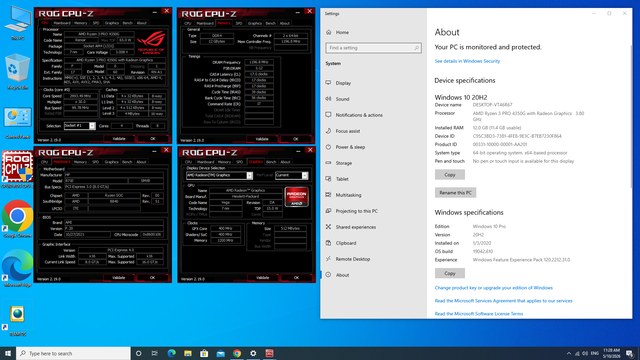
Task: Click the ROG CPU-Z taskbar icon
Action: 269,353
